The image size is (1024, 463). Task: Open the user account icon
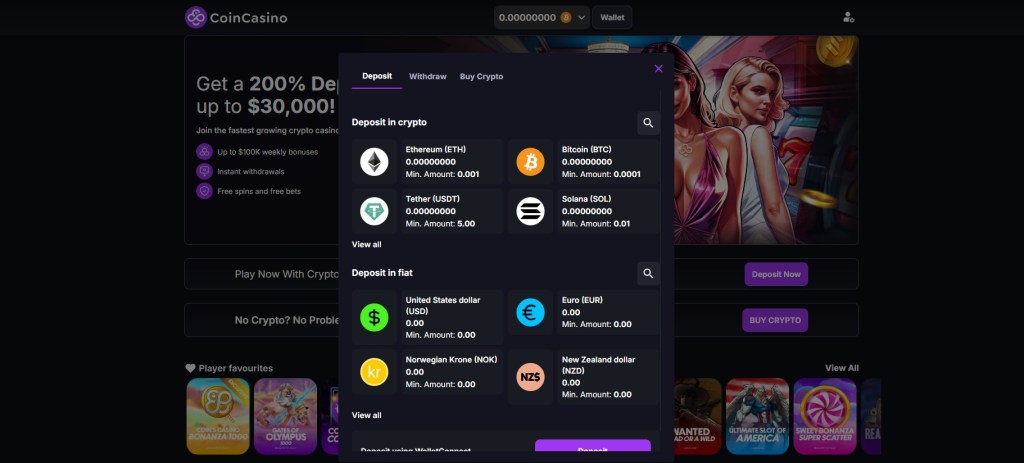(x=848, y=18)
